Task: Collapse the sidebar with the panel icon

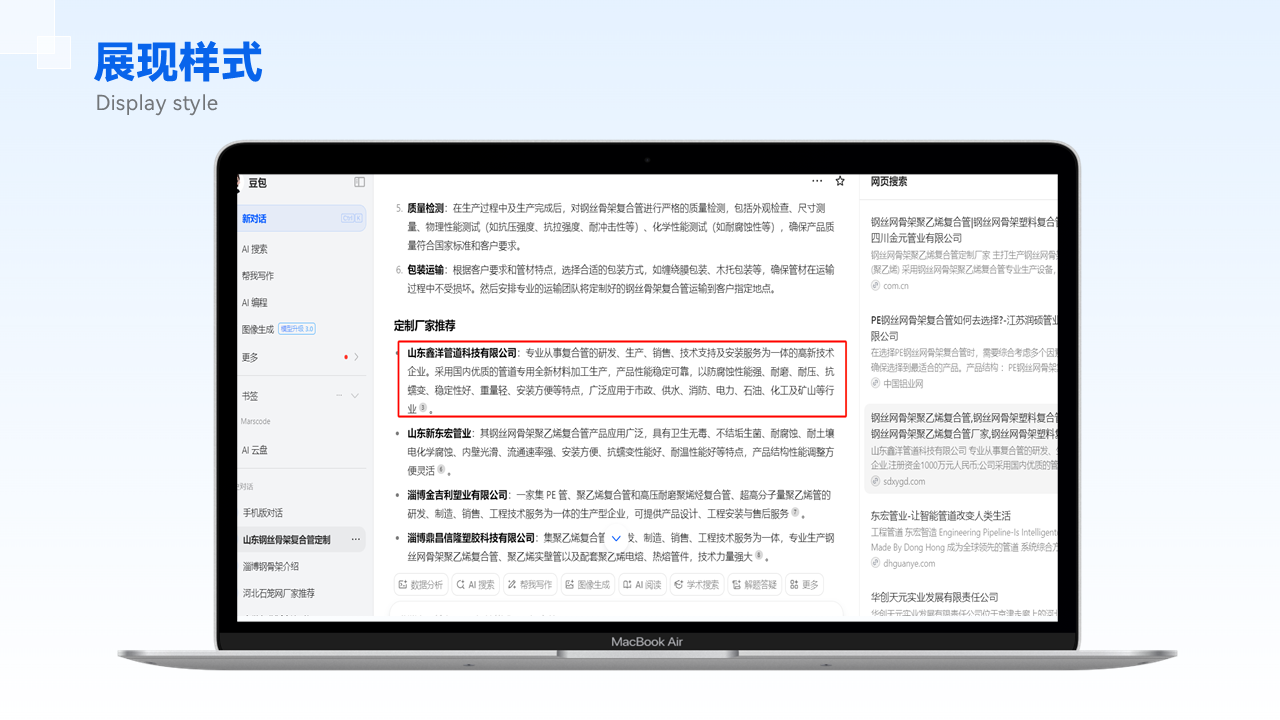Action: point(360,182)
